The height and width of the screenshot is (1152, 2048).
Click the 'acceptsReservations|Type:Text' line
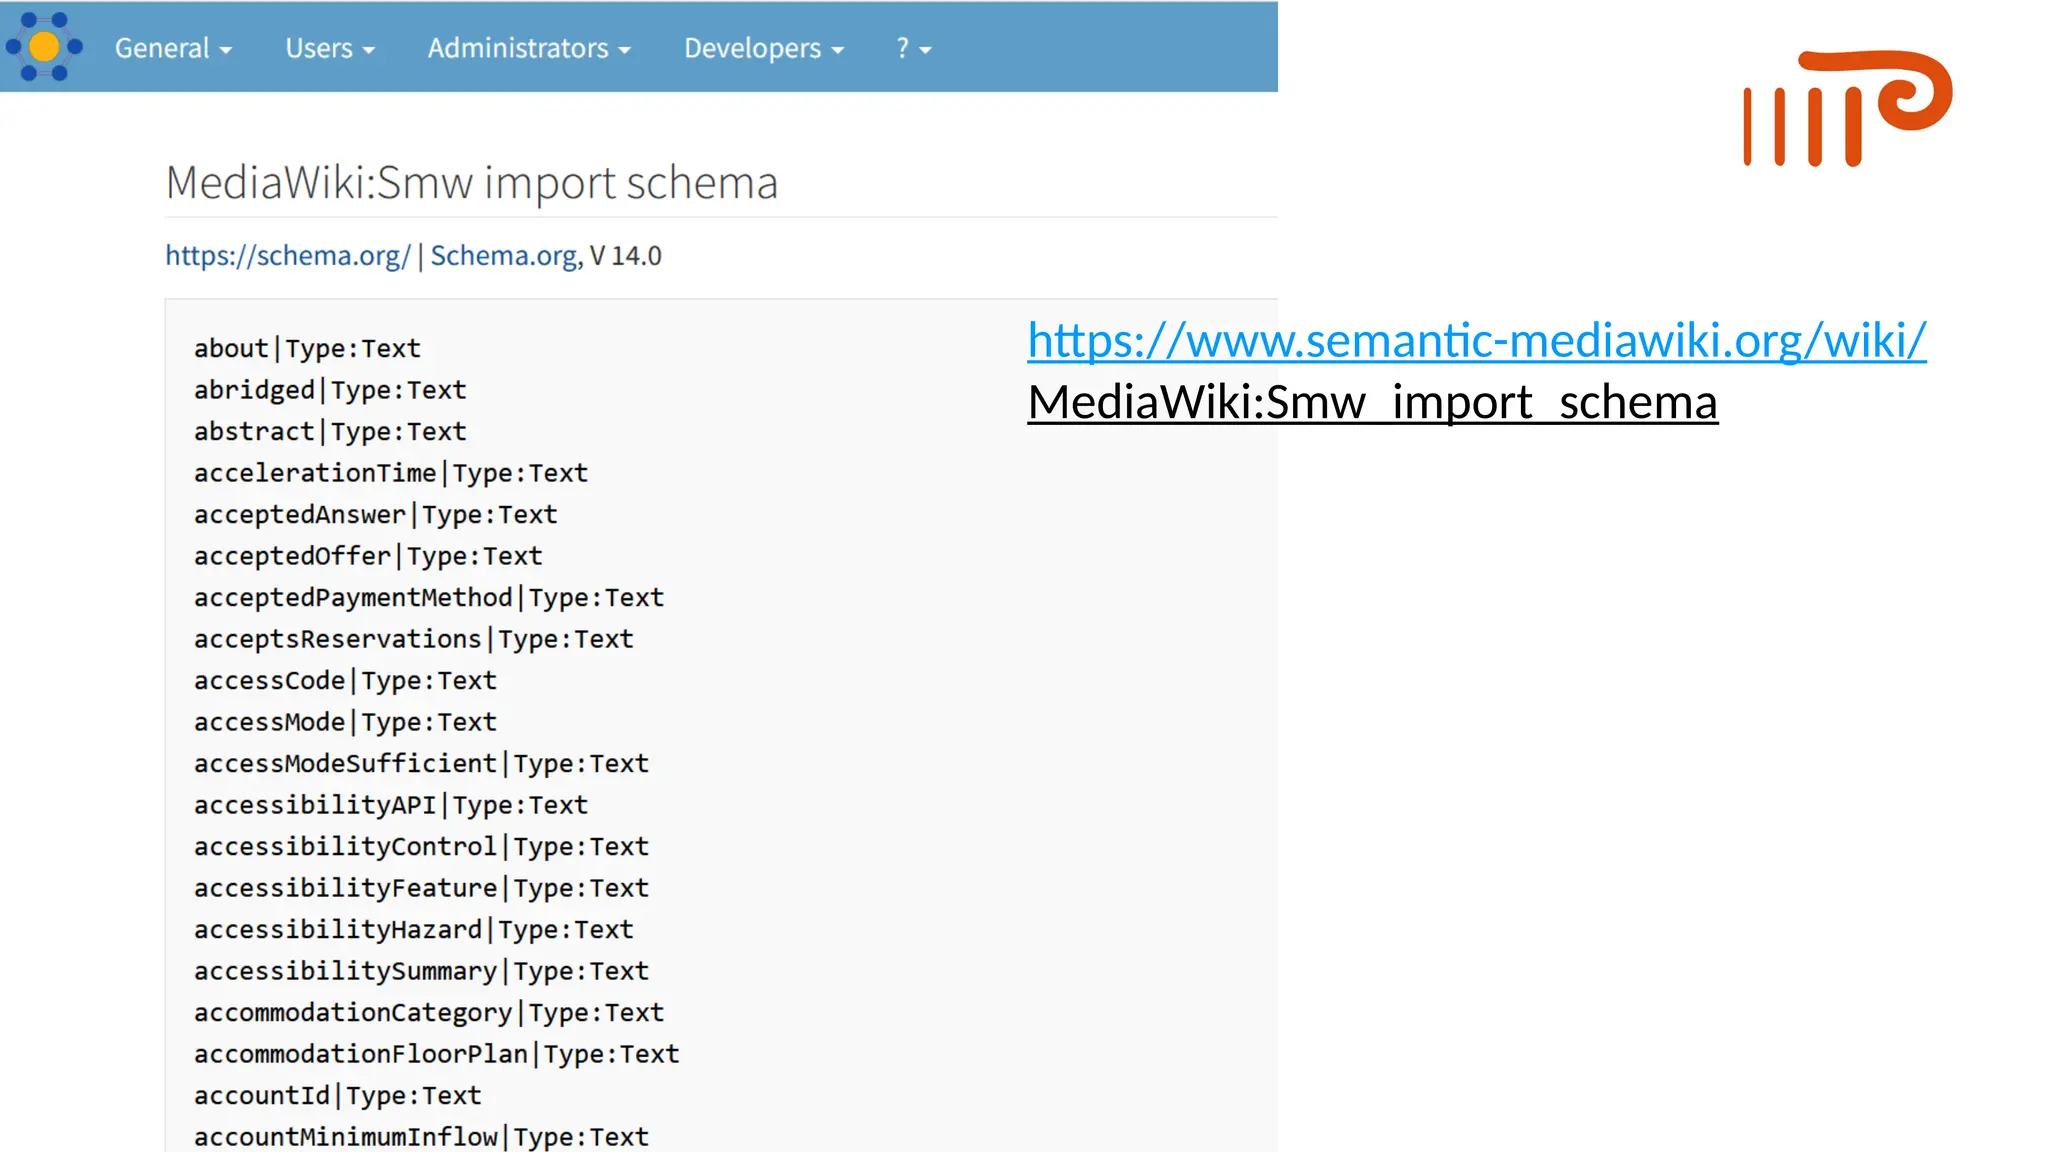coord(414,639)
